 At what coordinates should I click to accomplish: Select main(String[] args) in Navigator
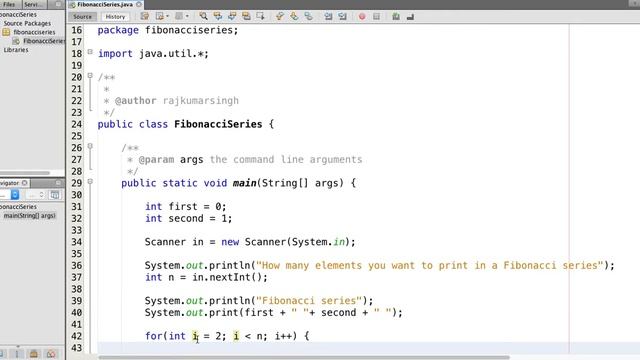[29, 216]
